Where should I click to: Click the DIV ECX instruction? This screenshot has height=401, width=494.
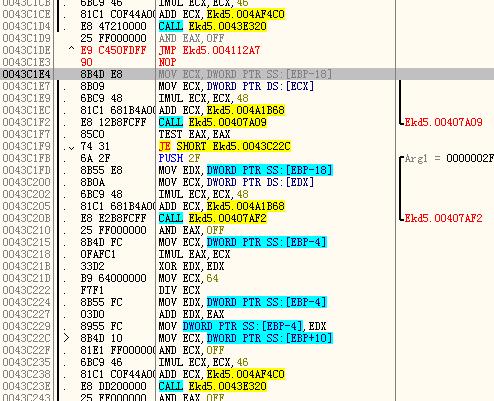[x=179, y=290]
